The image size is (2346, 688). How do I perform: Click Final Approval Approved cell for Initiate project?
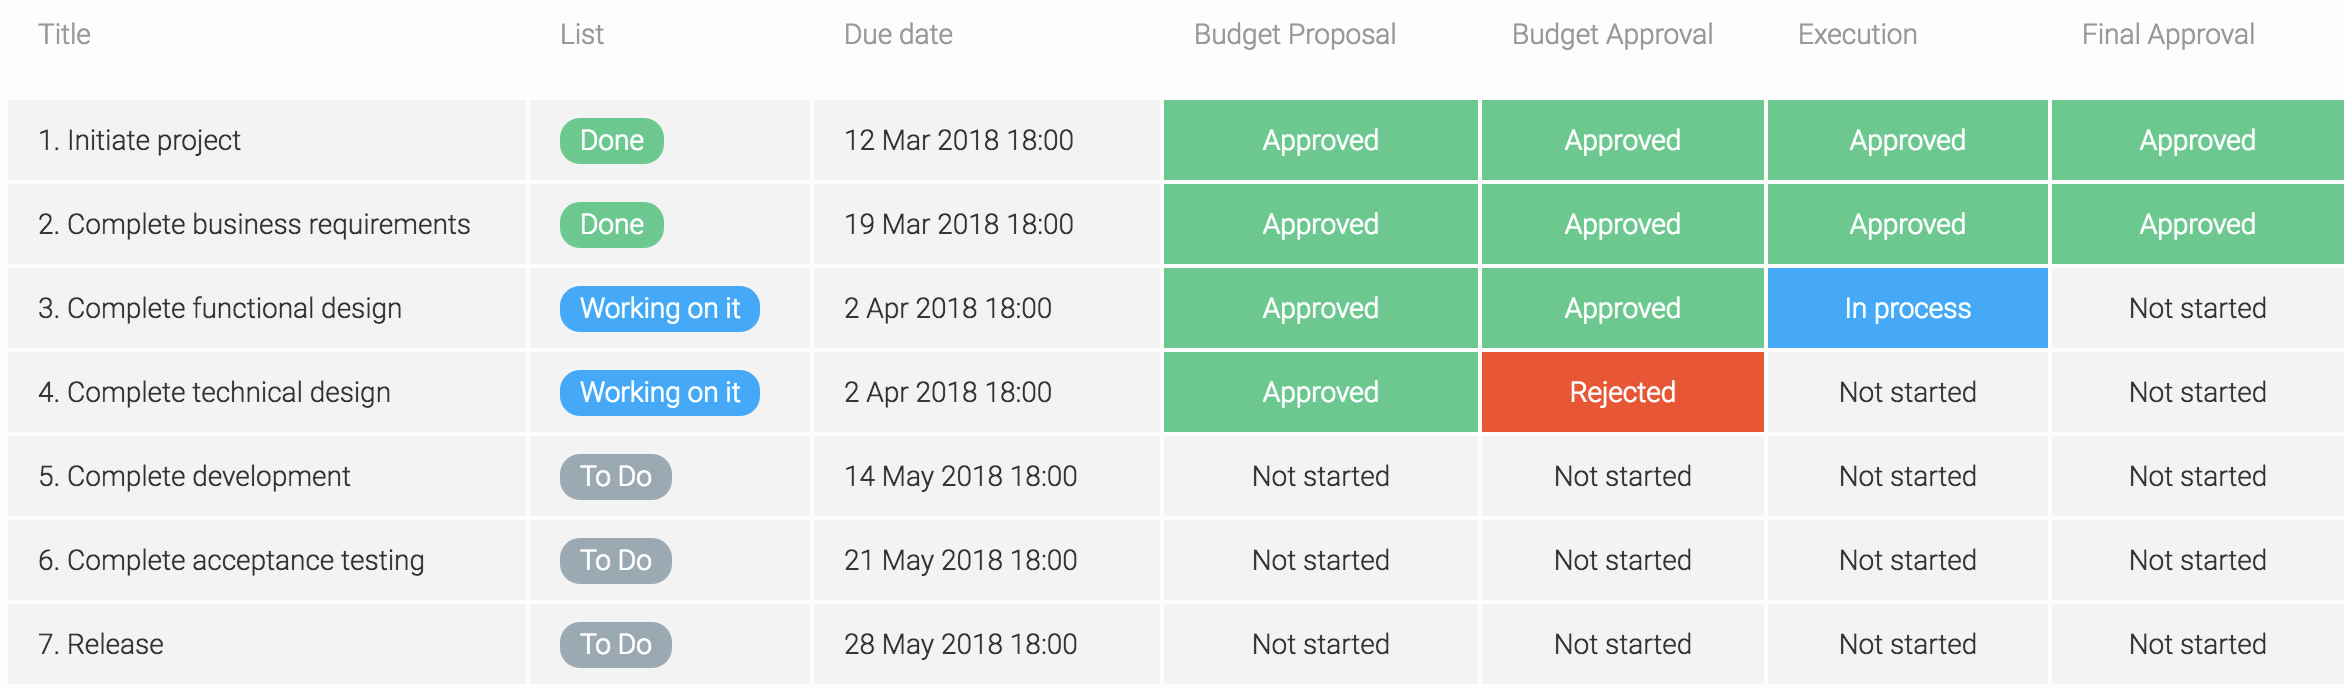(x=2197, y=140)
